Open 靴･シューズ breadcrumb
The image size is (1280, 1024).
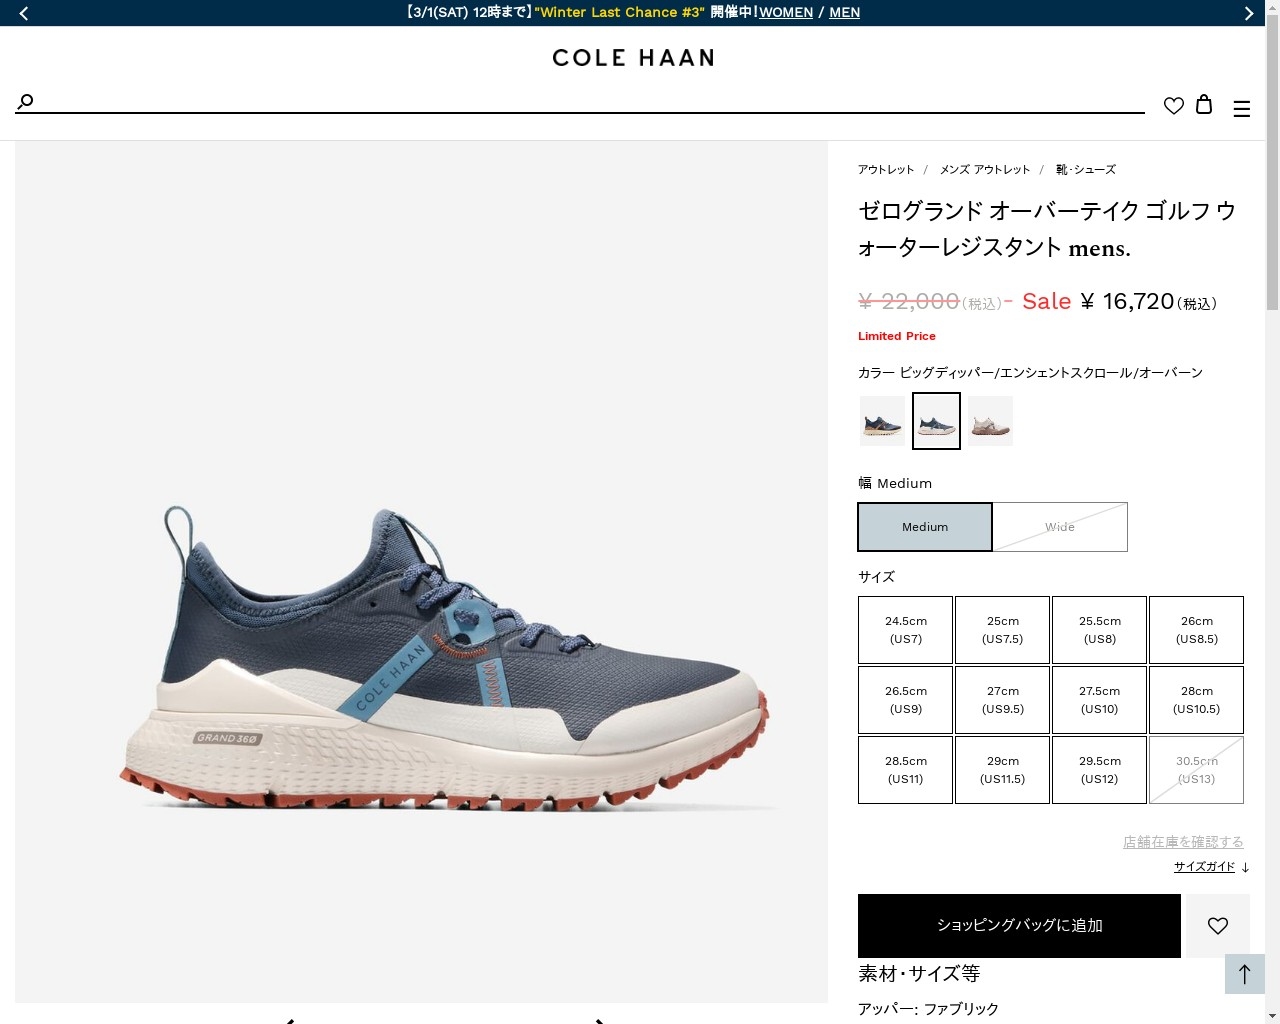(1086, 170)
